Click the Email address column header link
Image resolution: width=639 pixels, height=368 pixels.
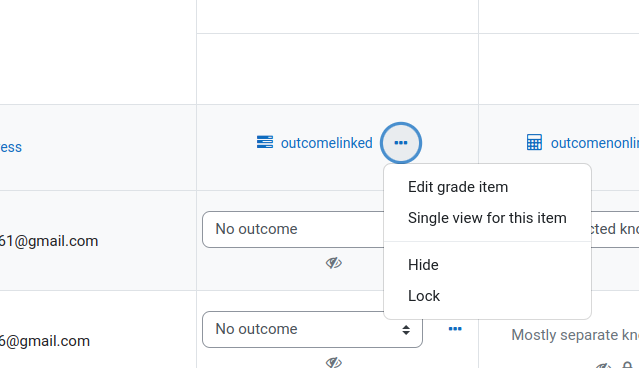pos(11,147)
